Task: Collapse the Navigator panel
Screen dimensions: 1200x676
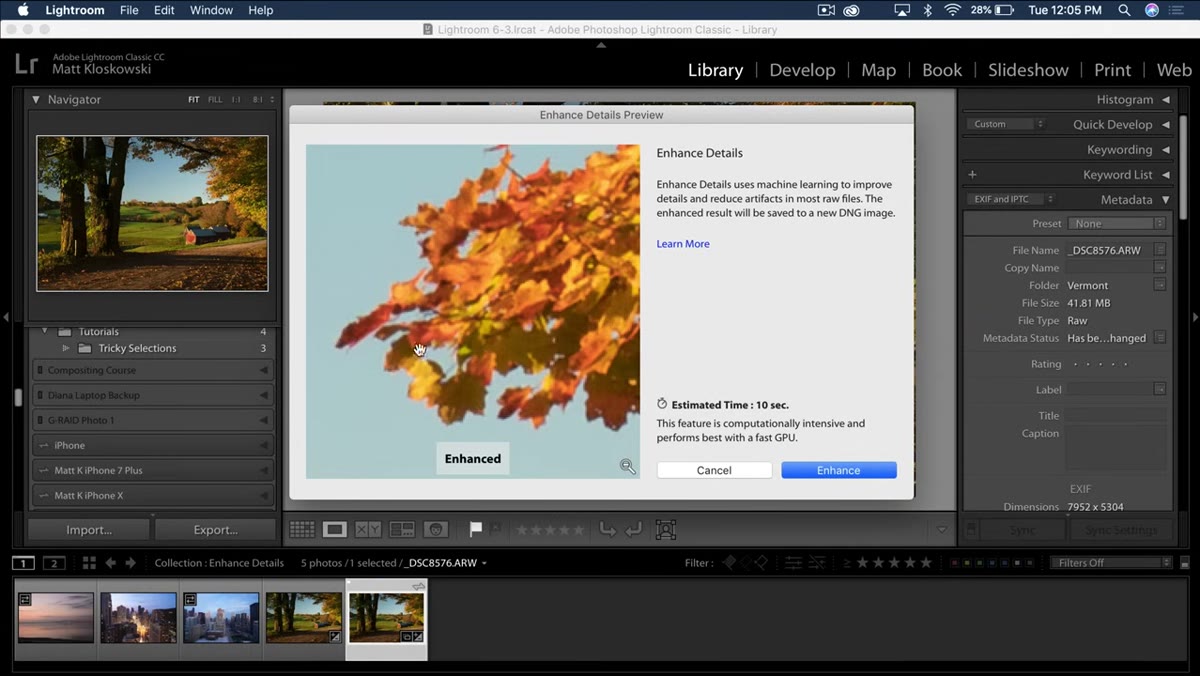Action: [36, 100]
